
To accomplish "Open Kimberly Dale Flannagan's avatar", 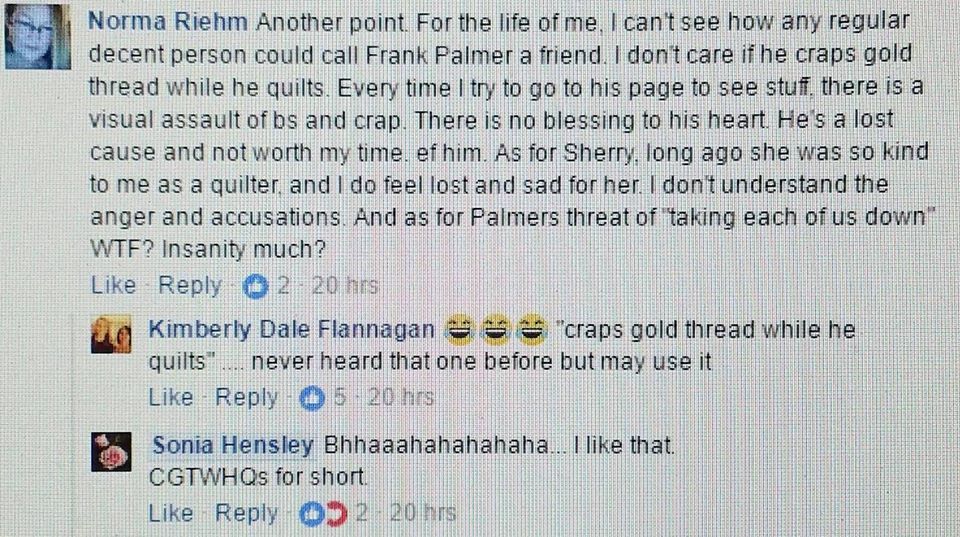I will pos(111,334).
